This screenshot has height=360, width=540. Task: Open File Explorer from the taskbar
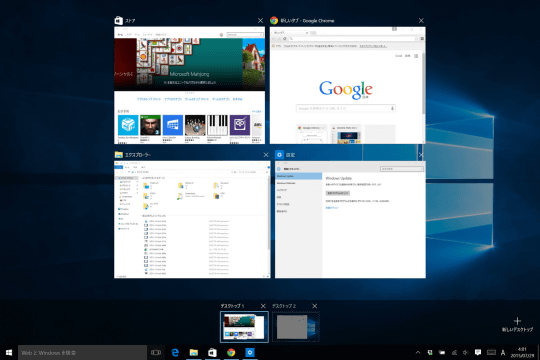(194, 352)
